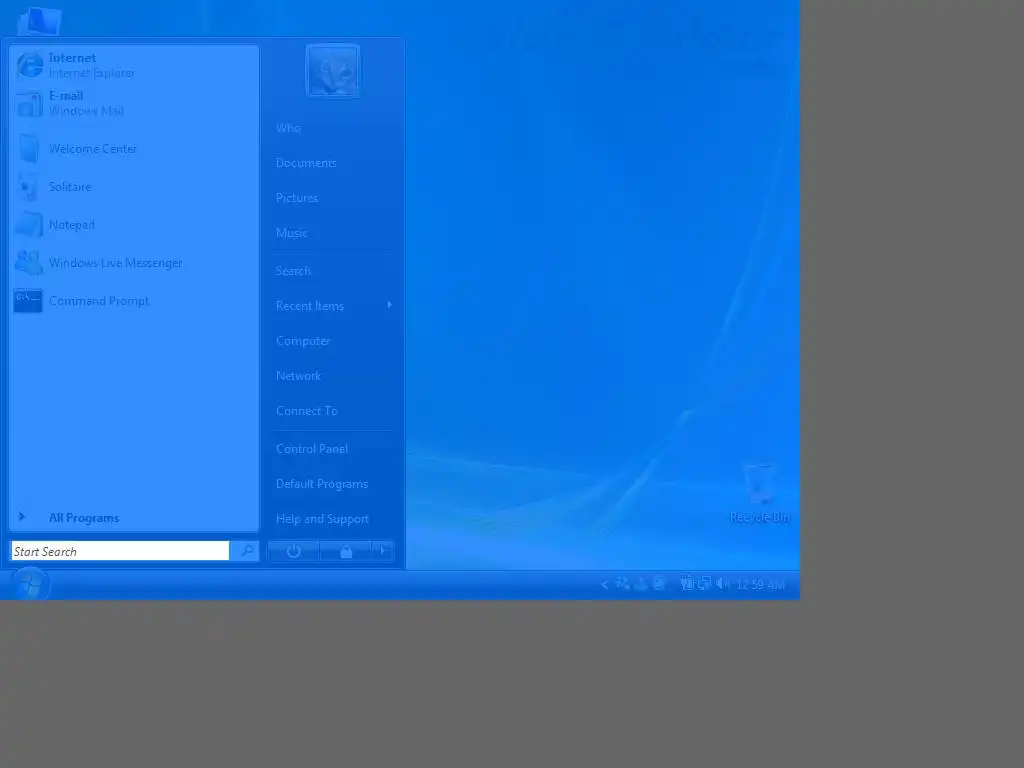
Task: Click the magnifier search button
Action: (245, 551)
